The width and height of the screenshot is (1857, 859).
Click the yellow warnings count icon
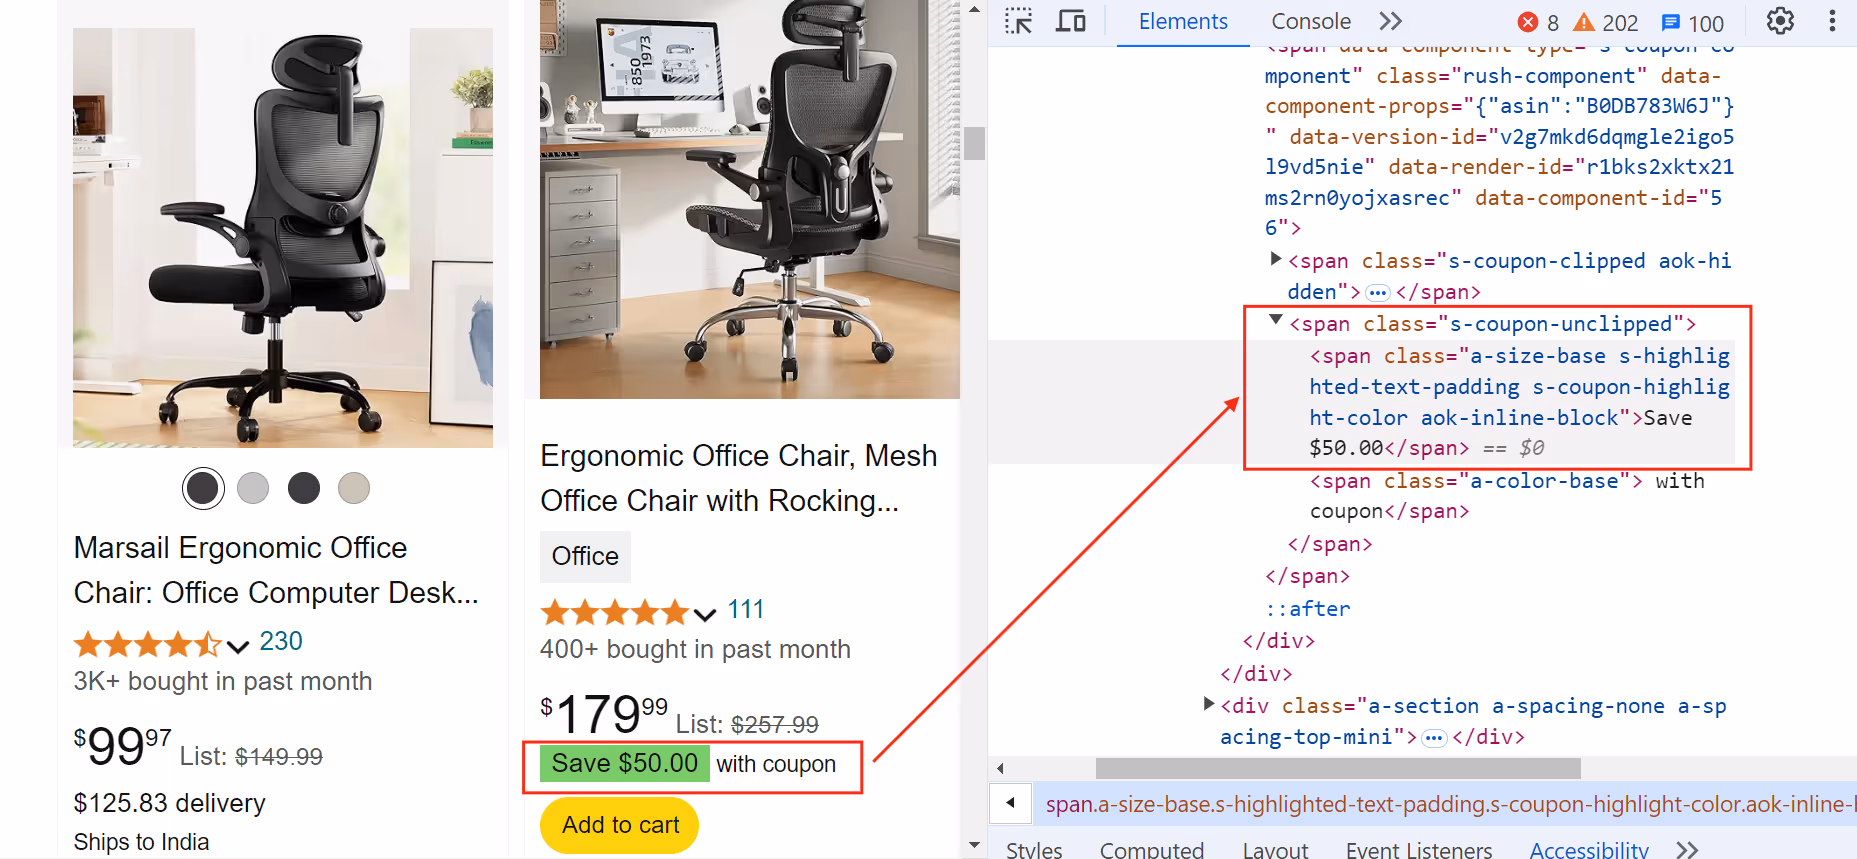click(x=1584, y=22)
